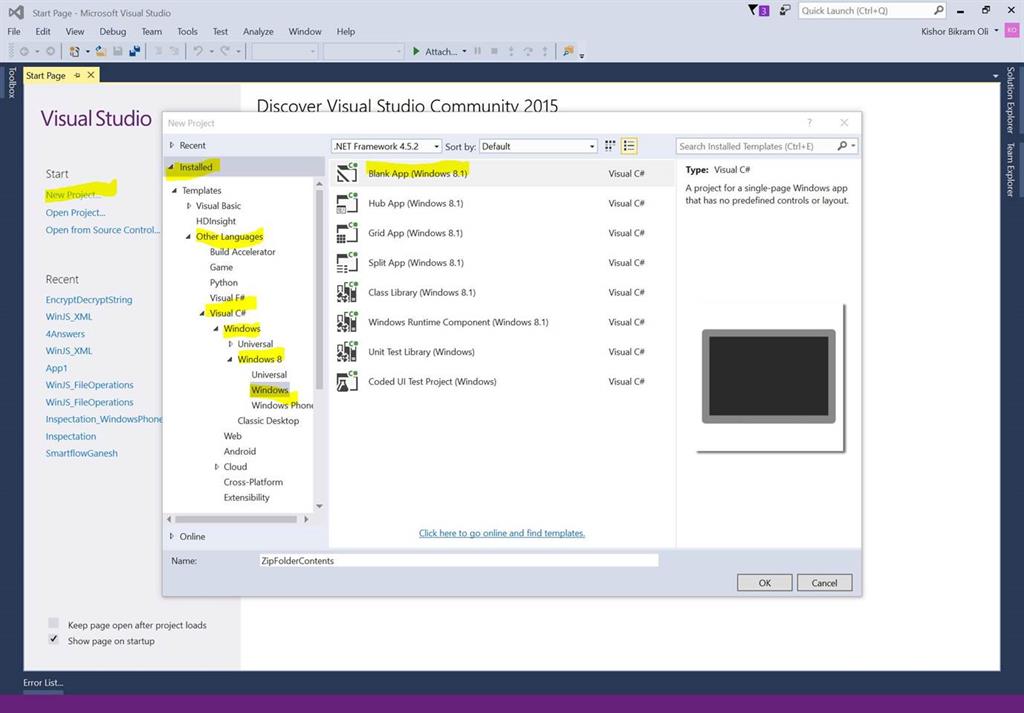Image resolution: width=1024 pixels, height=713 pixels.
Task: Expand the Online section in New Project
Action: 172,536
